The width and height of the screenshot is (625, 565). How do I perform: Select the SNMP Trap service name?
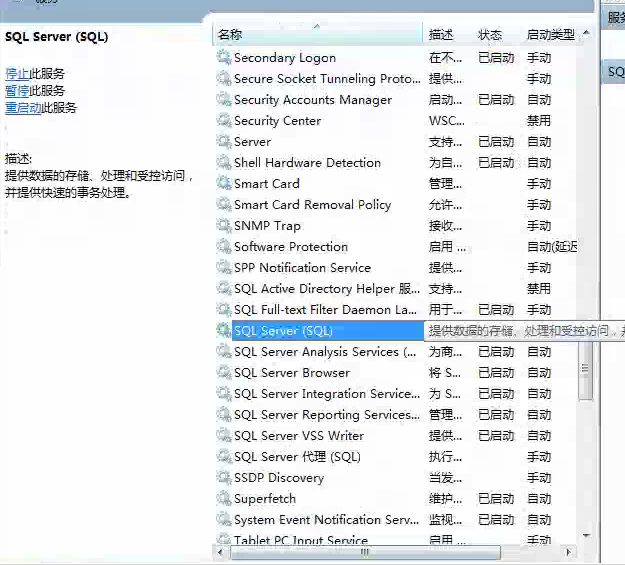(267, 226)
